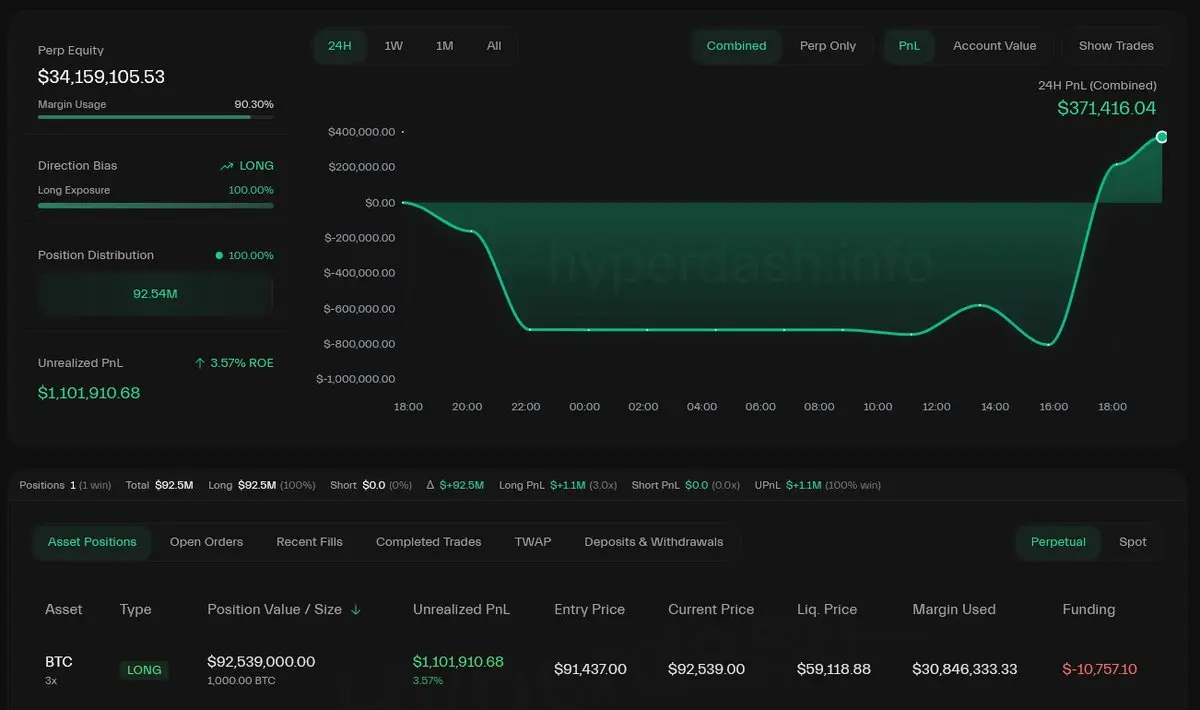The width and height of the screenshot is (1200, 710).
Task: Click the Margin Used column header
Action: coord(954,609)
